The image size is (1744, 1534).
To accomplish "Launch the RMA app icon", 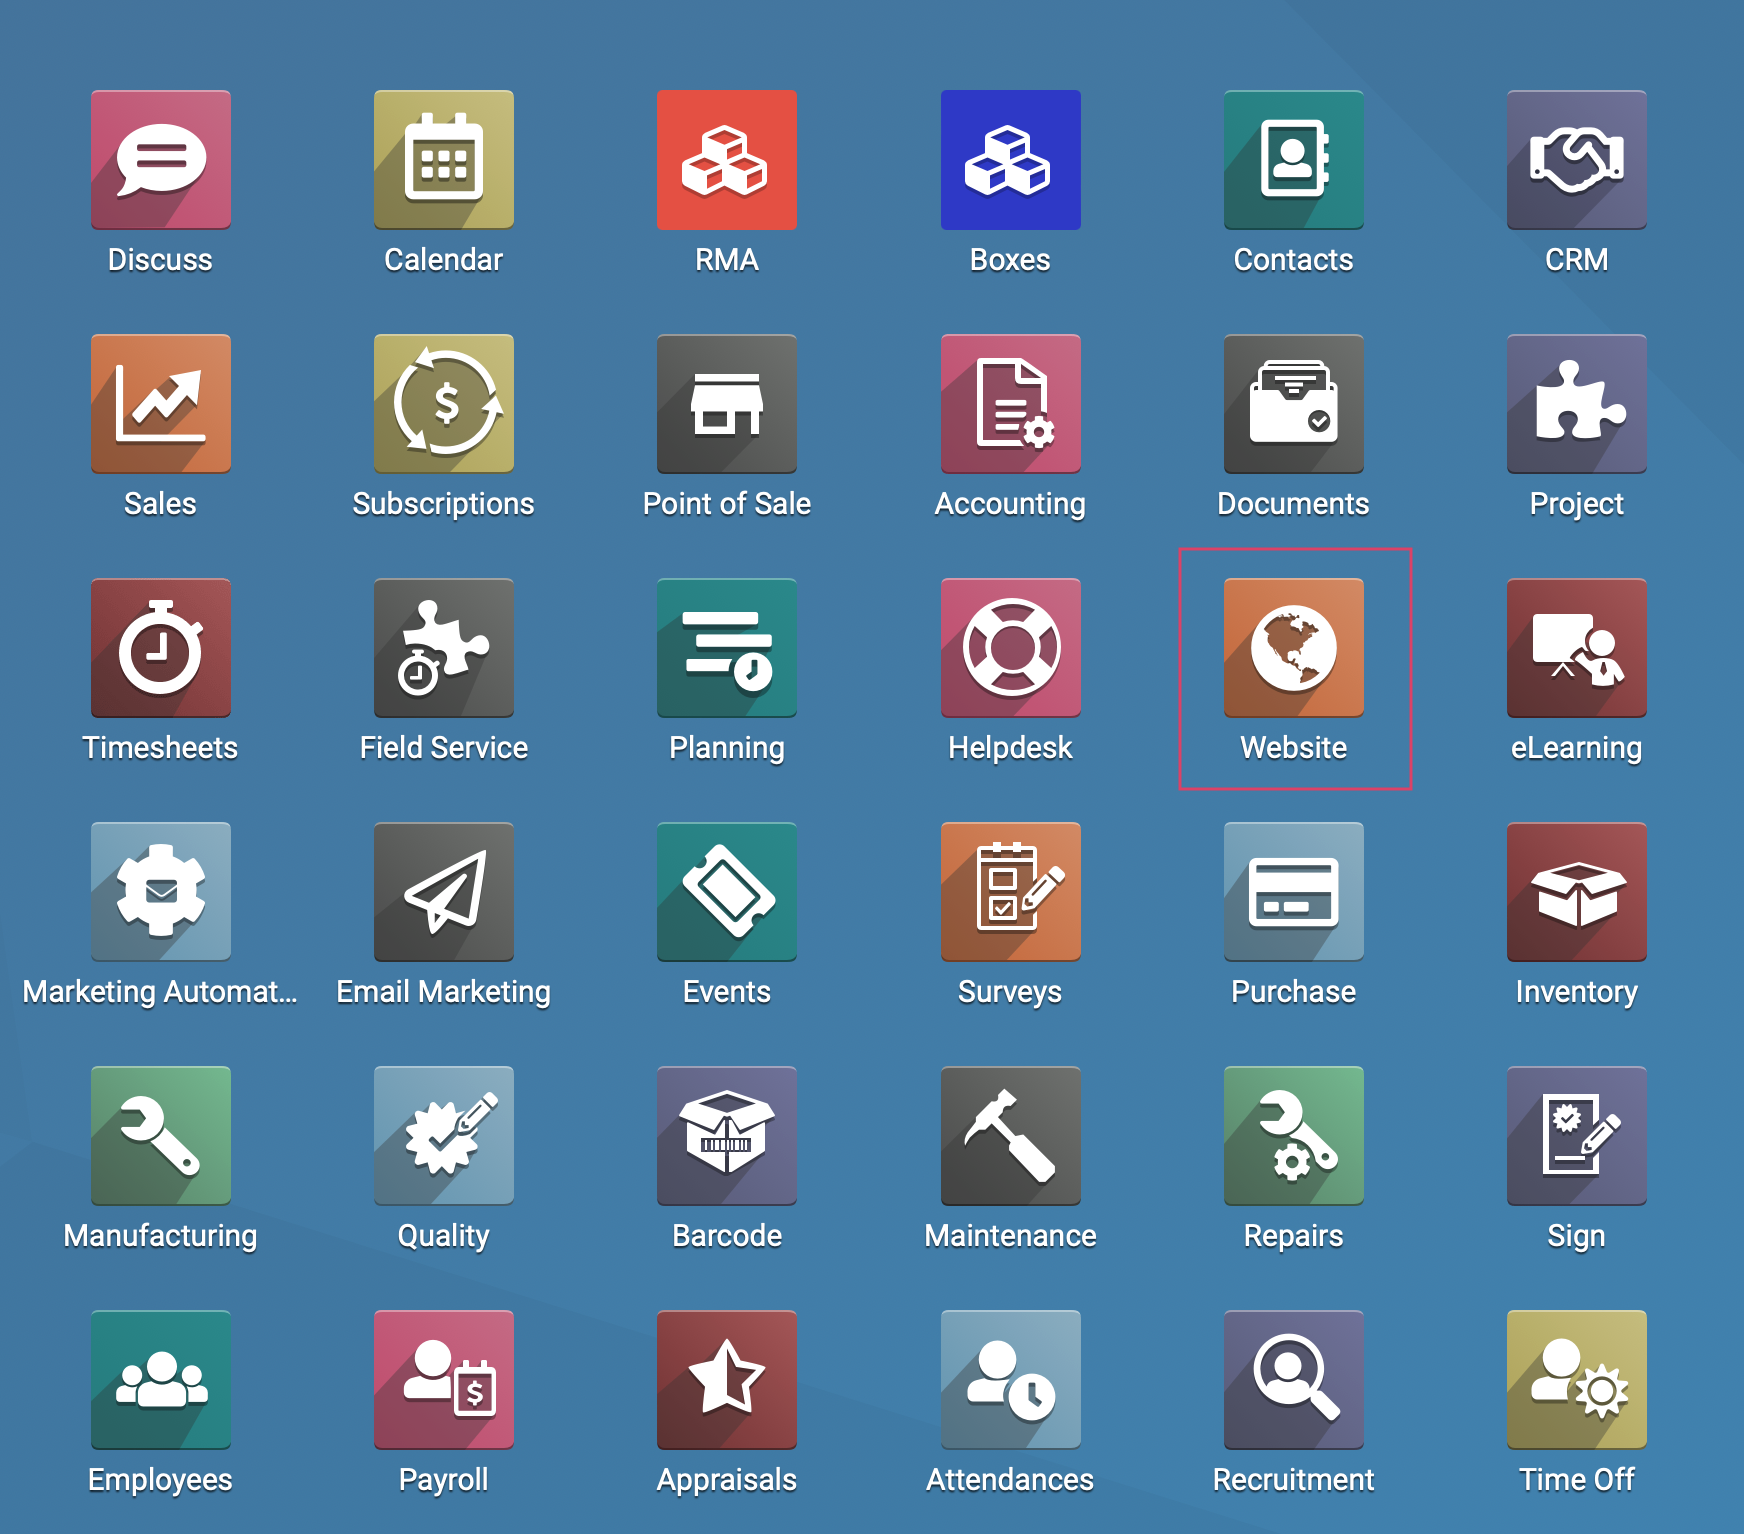I will pos(727,160).
